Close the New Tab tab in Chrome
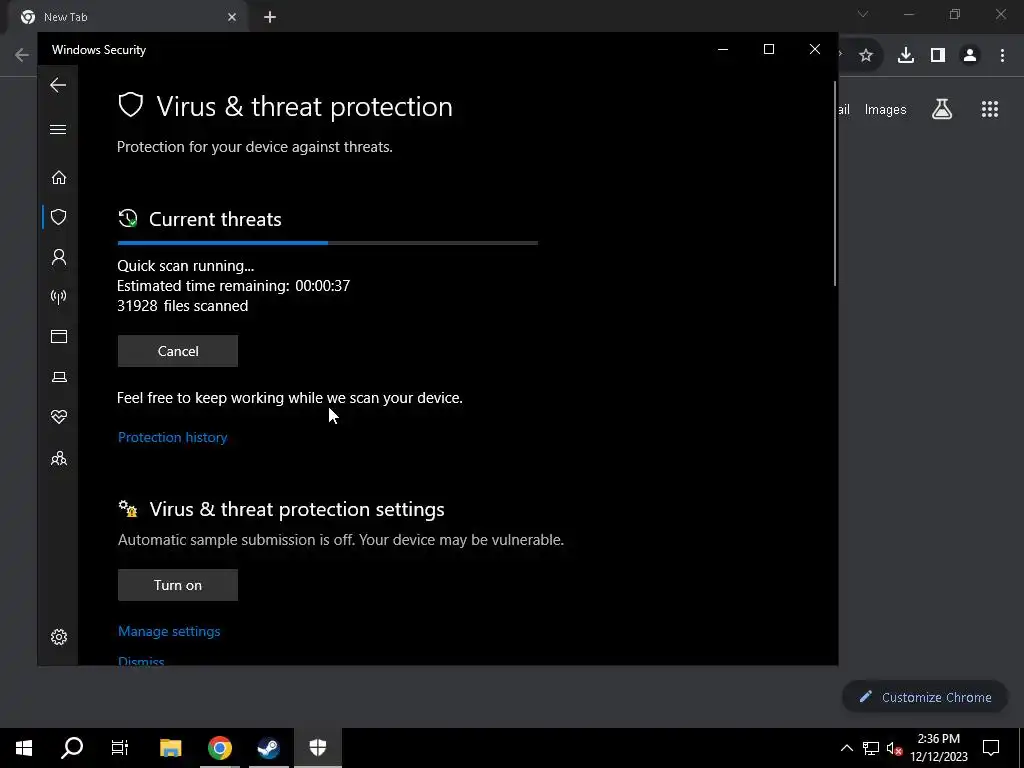The width and height of the screenshot is (1024, 768). point(232,17)
